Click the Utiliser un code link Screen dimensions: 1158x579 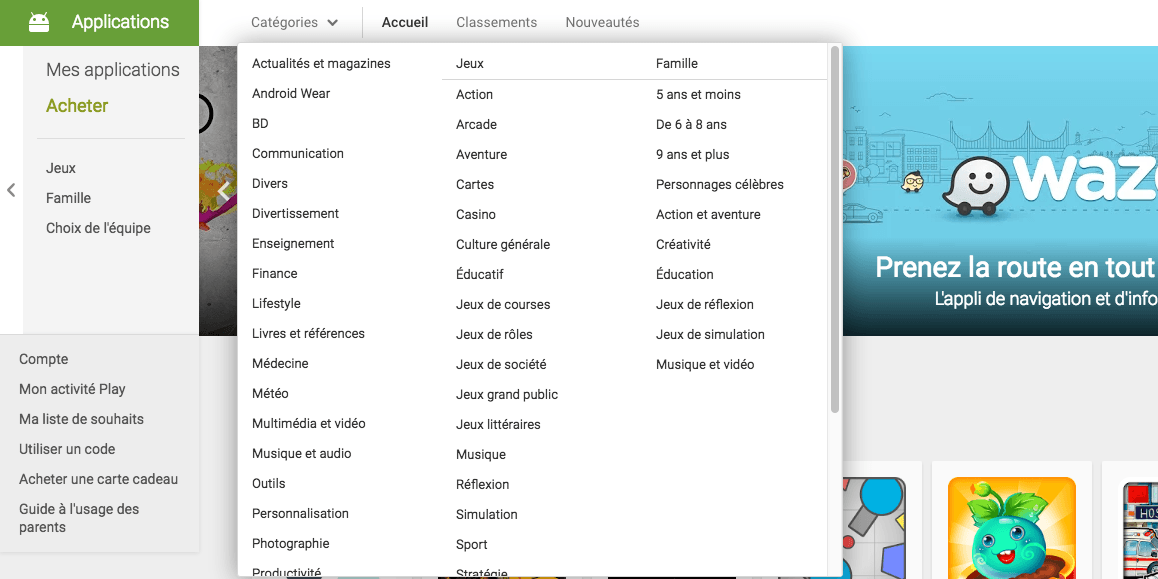pos(67,449)
